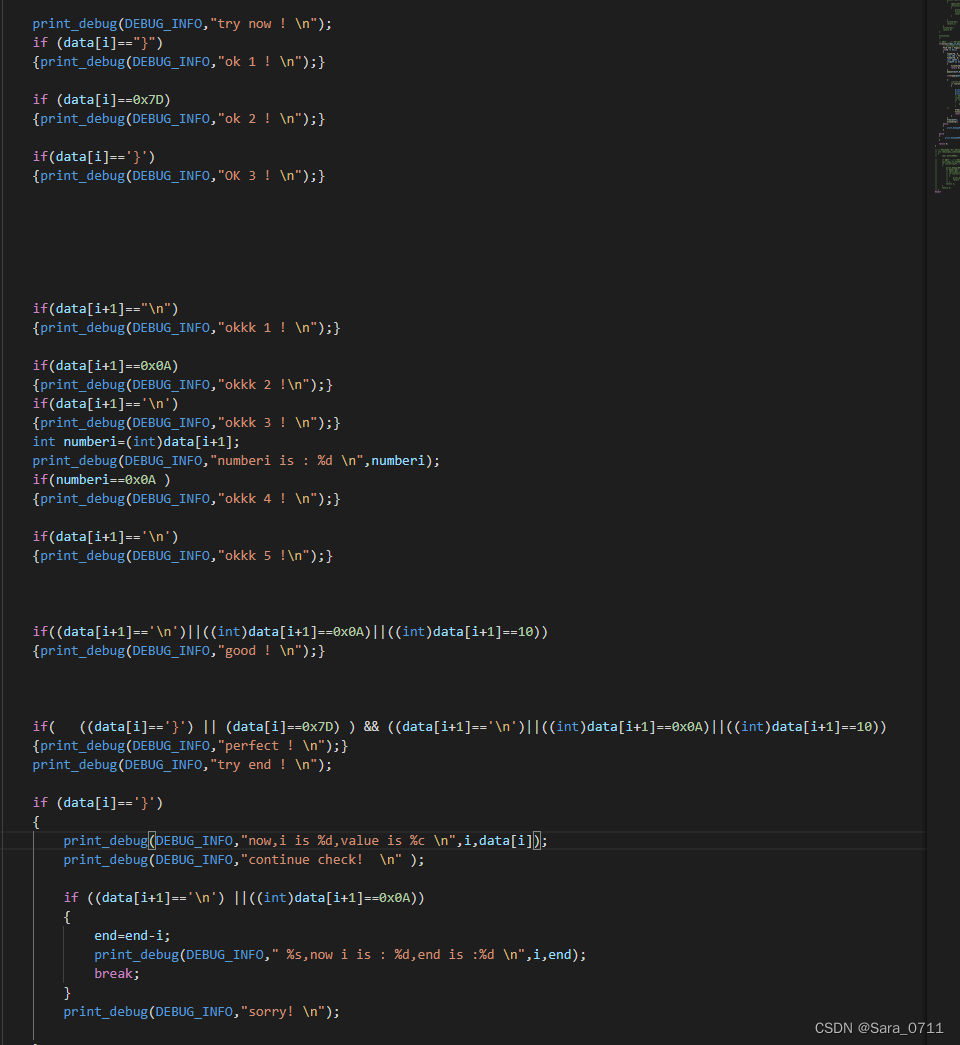Click the line 'if (data[i]==0x7D)'
Viewport: 960px width, 1045px height.
[x=102, y=100]
